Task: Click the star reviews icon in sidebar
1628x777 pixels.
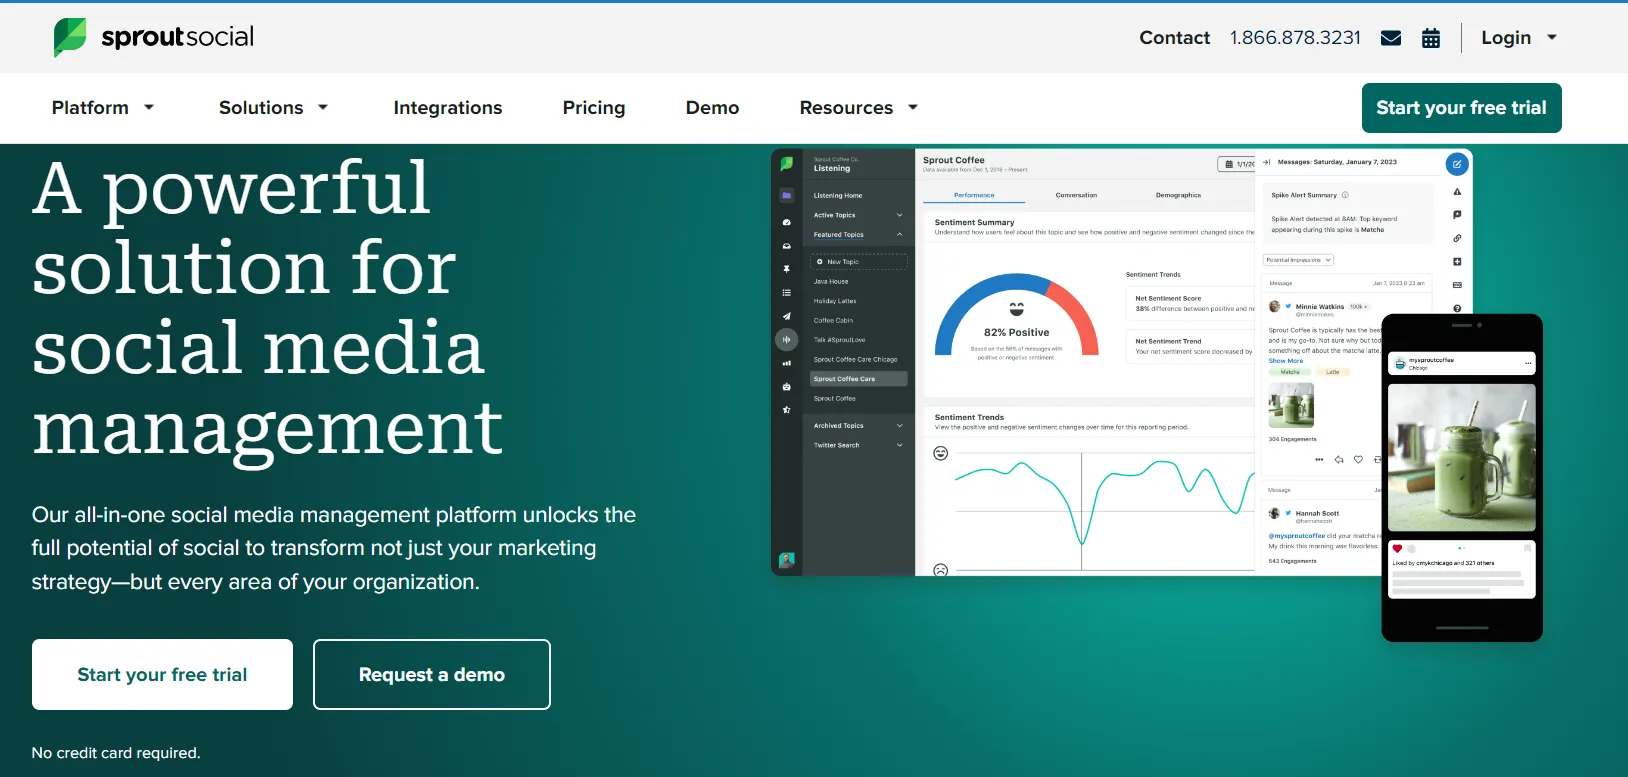Action: click(x=787, y=410)
